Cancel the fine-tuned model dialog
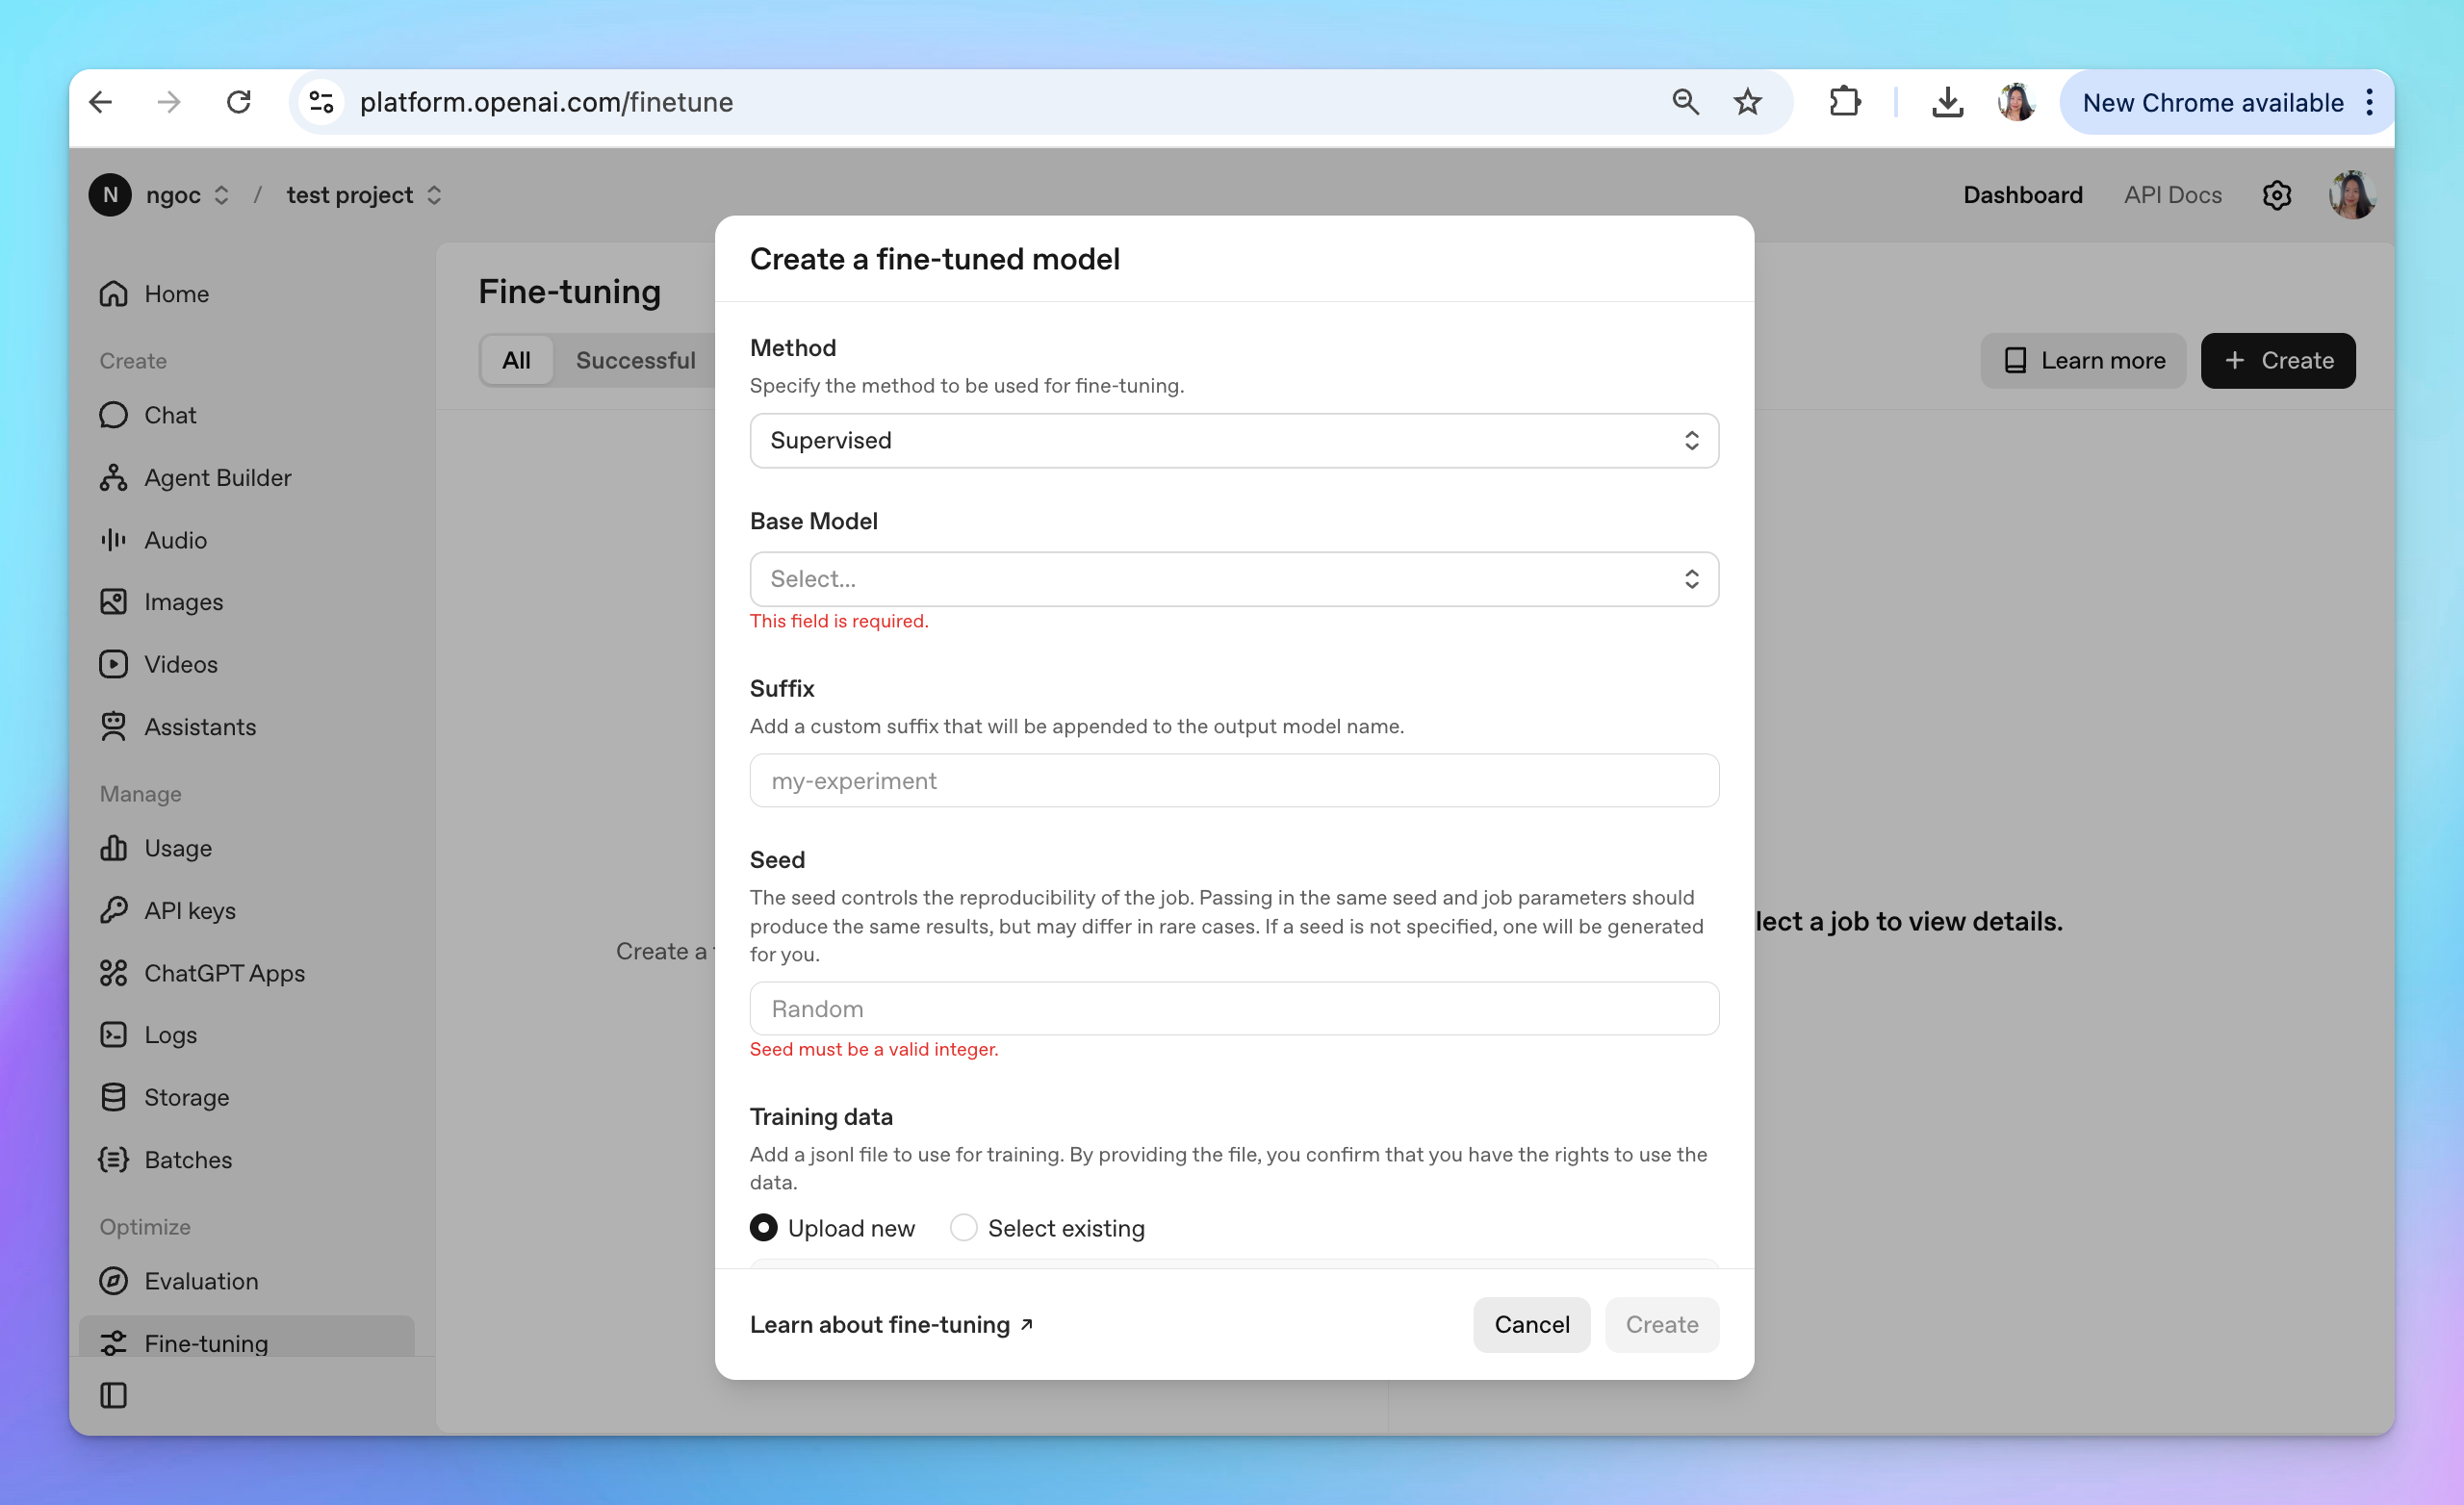Viewport: 2464px width, 1505px height. click(x=1530, y=1324)
